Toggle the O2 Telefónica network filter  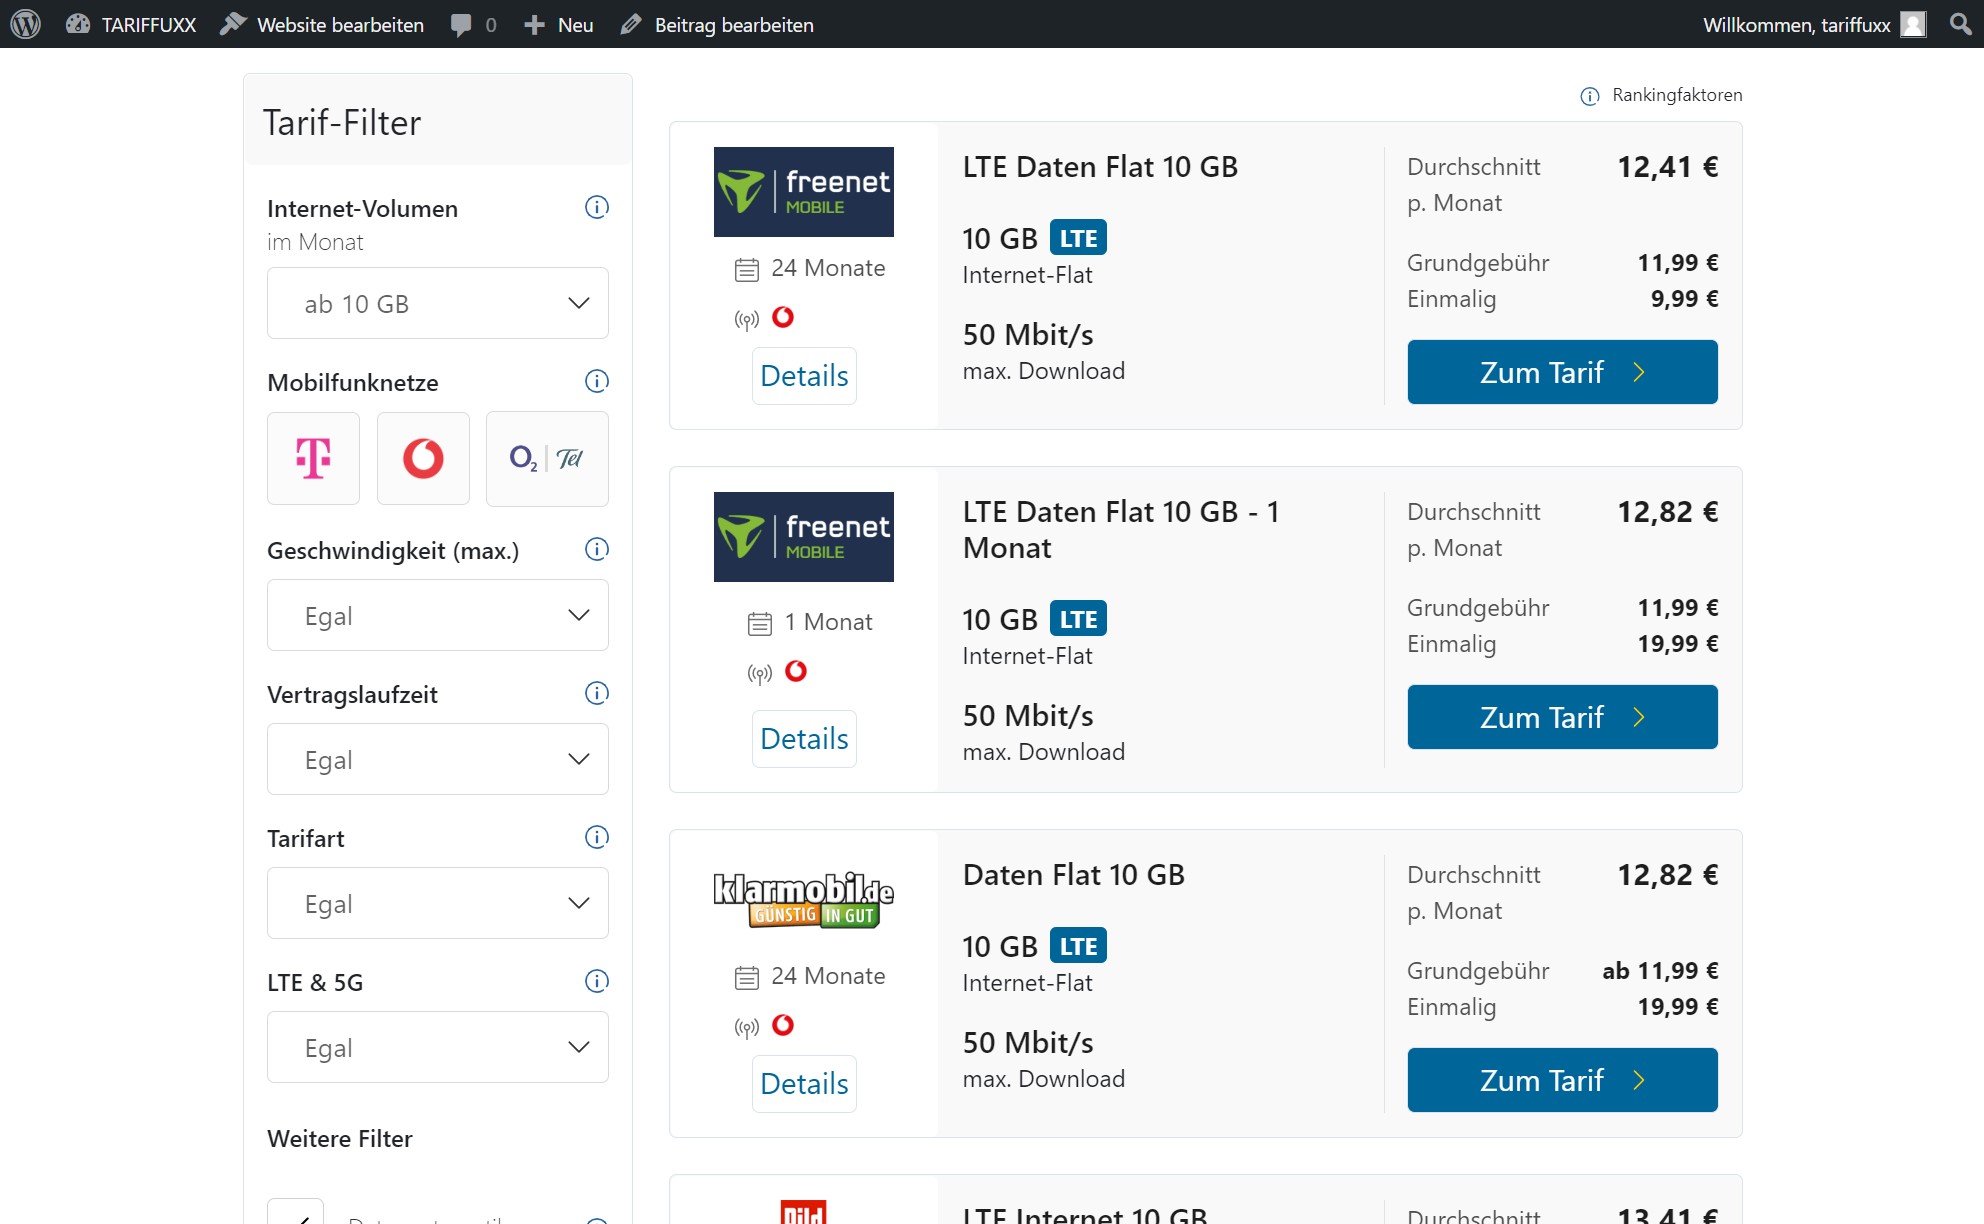click(x=547, y=458)
